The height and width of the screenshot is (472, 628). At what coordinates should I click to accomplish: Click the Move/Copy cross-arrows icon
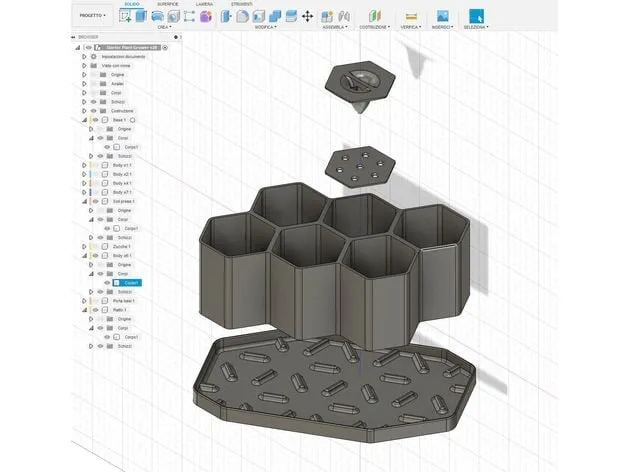click(307, 16)
